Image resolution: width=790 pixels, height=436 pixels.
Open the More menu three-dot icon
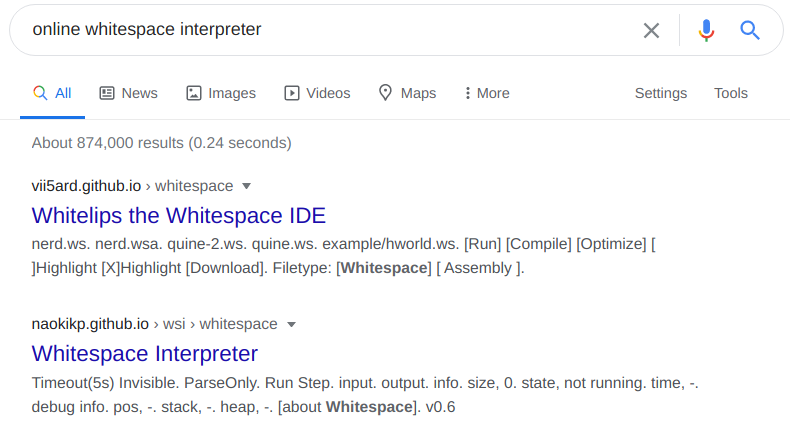coord(467,93)
